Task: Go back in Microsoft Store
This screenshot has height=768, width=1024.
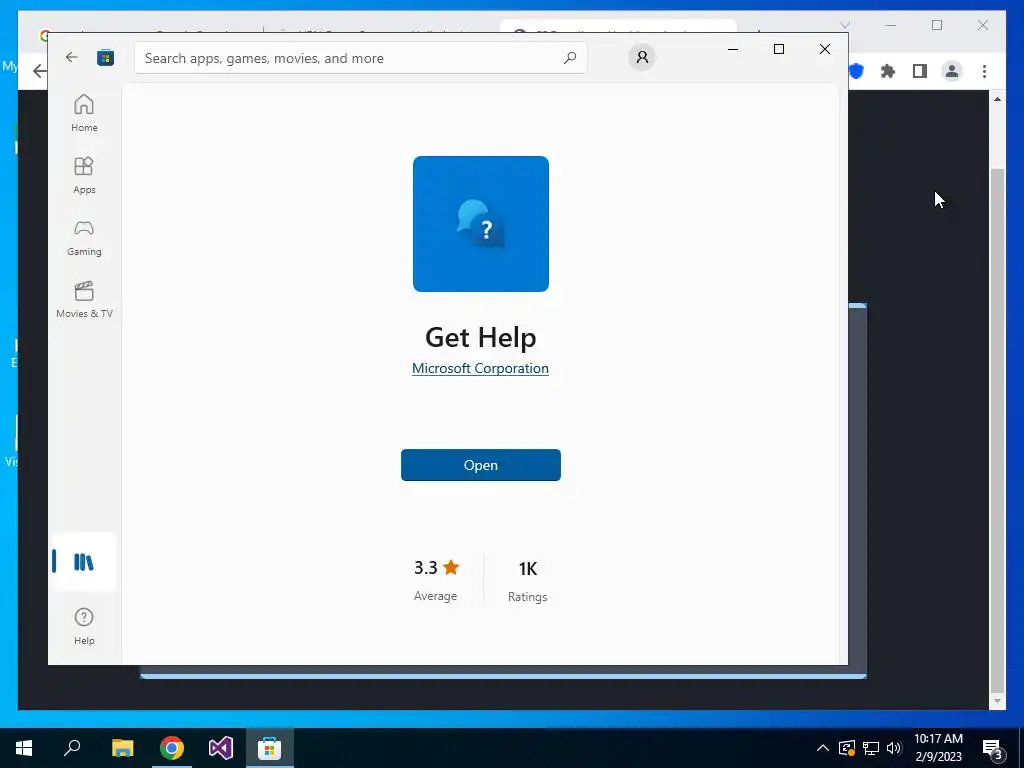Action: (72, 57)
